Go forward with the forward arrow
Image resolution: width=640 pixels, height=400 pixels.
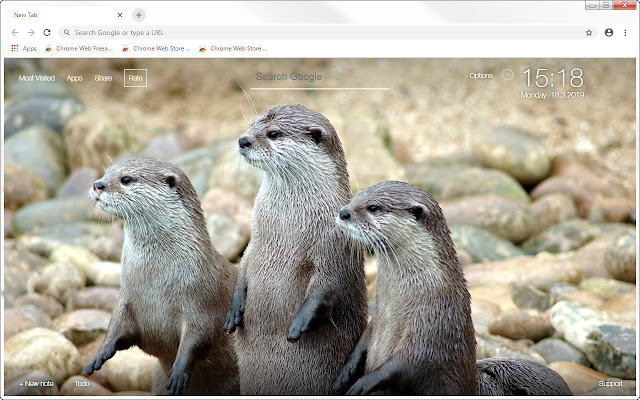pyautogui.click(x=31, y=33)
